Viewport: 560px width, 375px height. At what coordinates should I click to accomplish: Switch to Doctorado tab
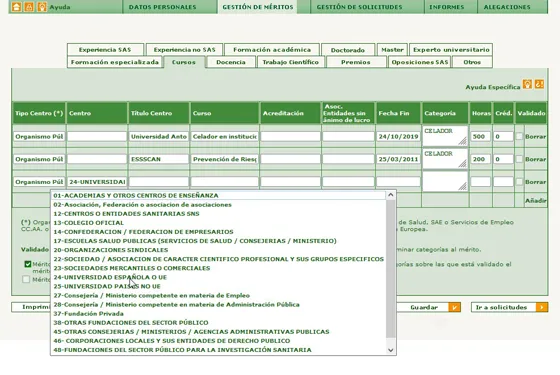(x=348, y=50)
